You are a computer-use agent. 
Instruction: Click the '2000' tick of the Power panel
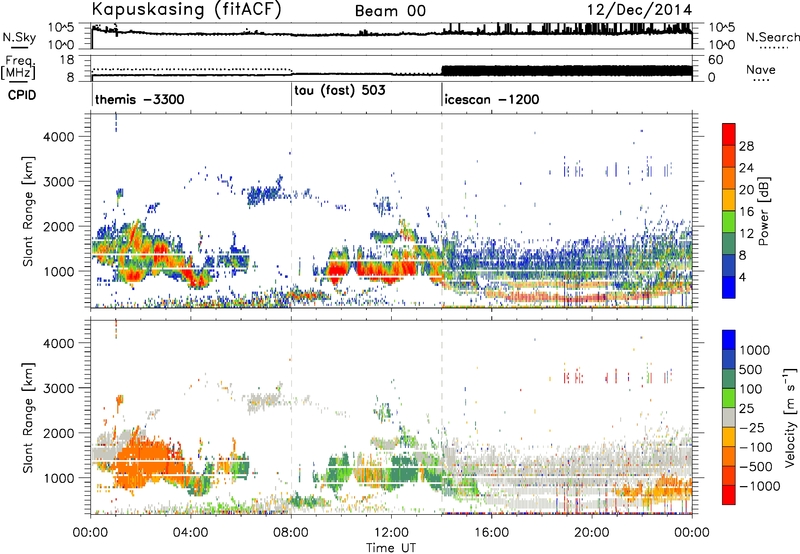click(x=59, y=226)
